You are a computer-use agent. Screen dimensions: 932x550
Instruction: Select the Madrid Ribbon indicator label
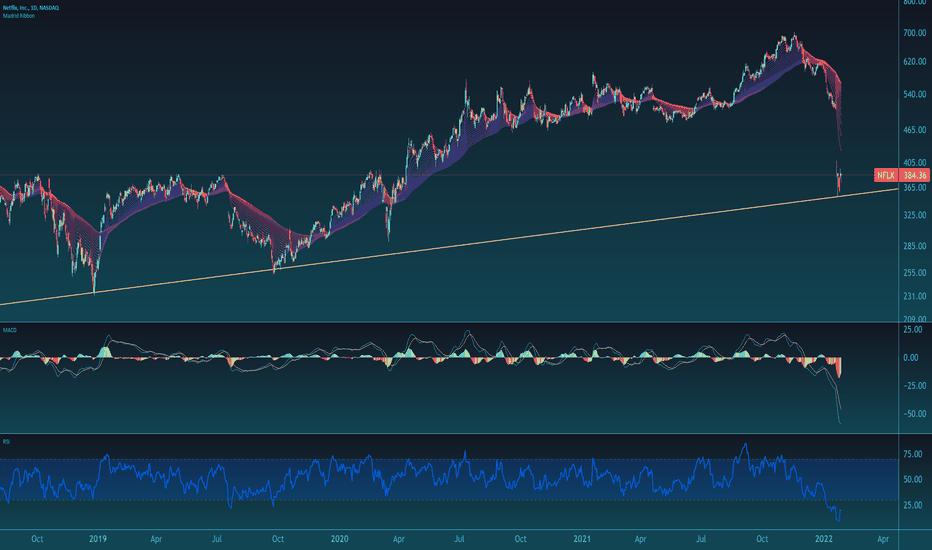tap(19, 16)
